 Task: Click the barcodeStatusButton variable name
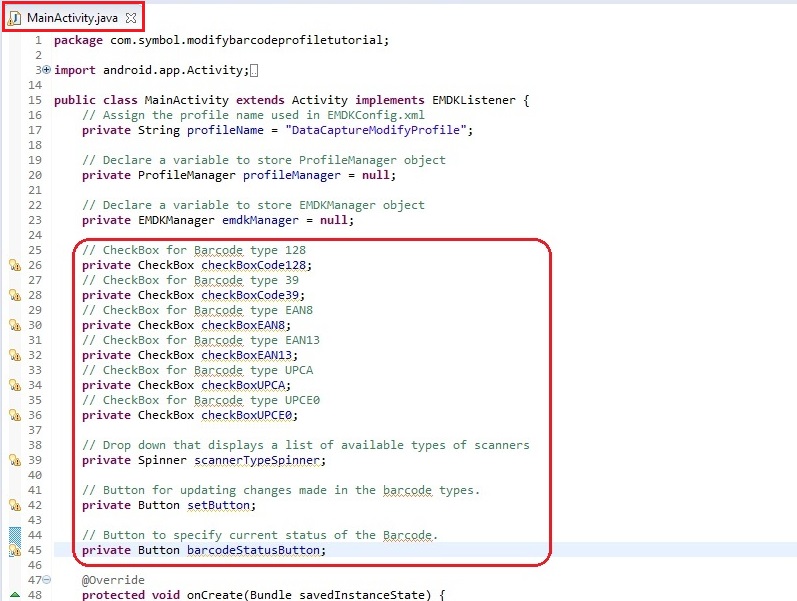[256, 550]
